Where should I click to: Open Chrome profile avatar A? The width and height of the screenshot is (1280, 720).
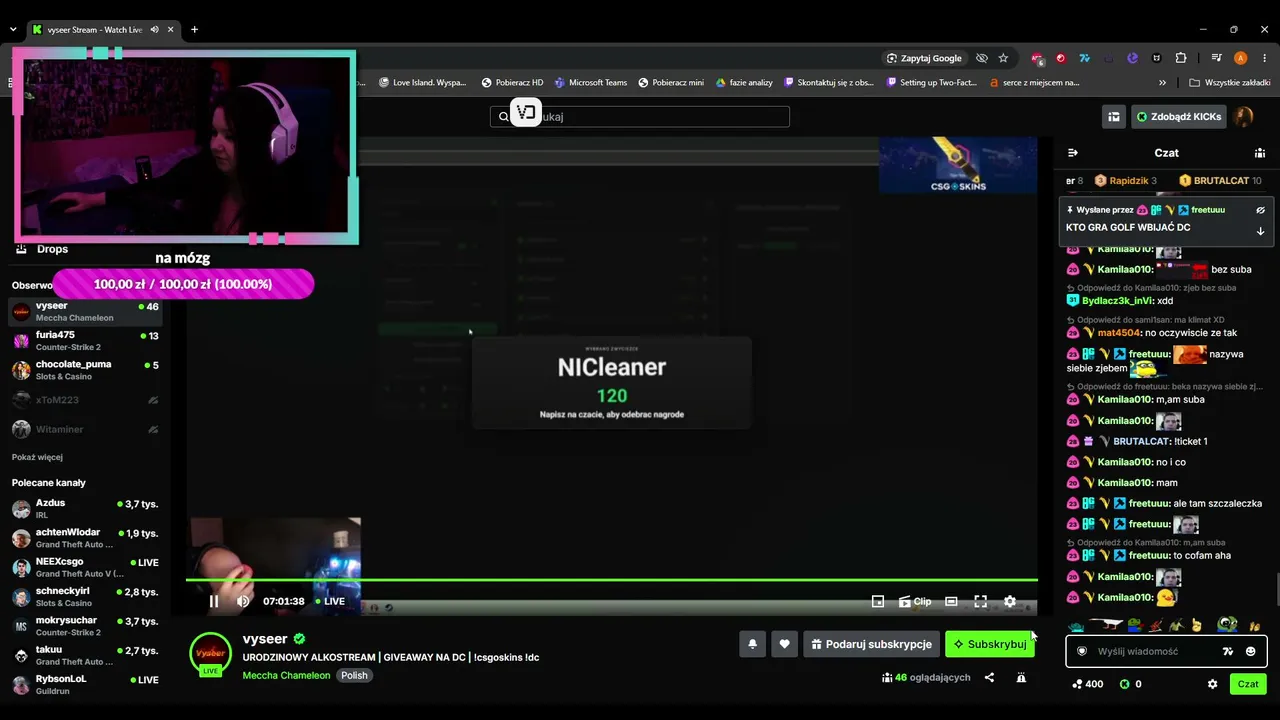click(x=1241, y=58)
